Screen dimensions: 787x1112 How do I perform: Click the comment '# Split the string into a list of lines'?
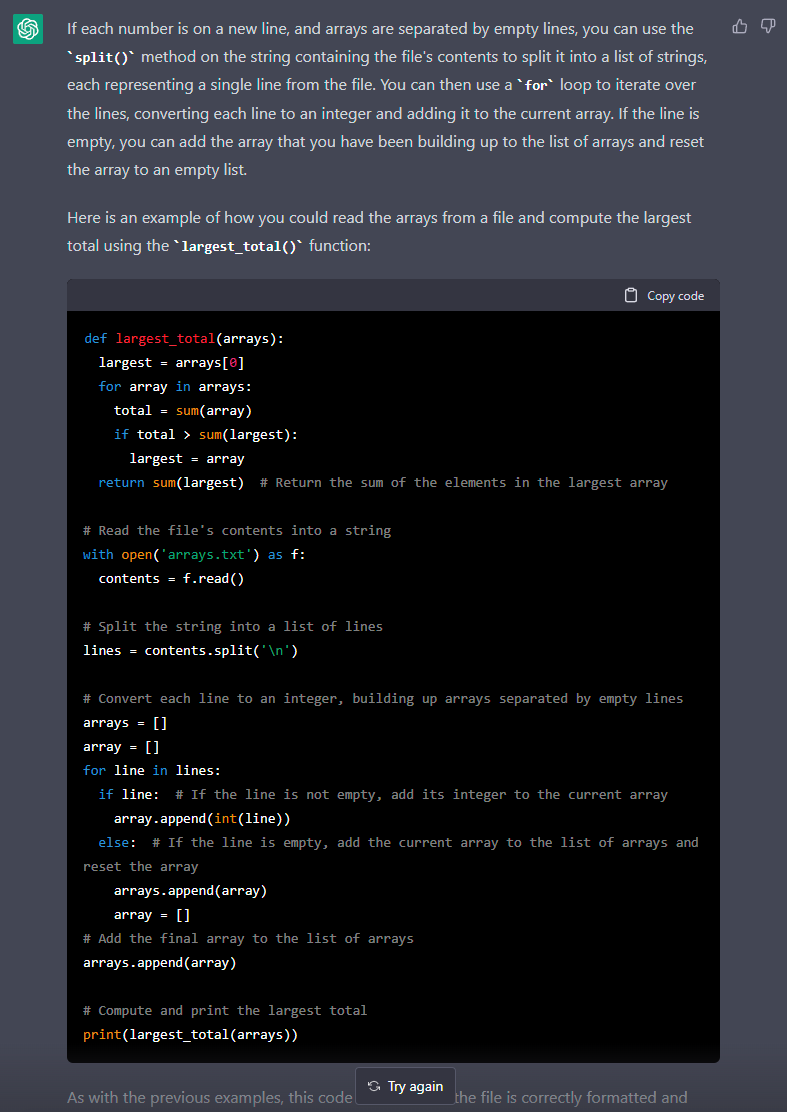tap(233, 626)
